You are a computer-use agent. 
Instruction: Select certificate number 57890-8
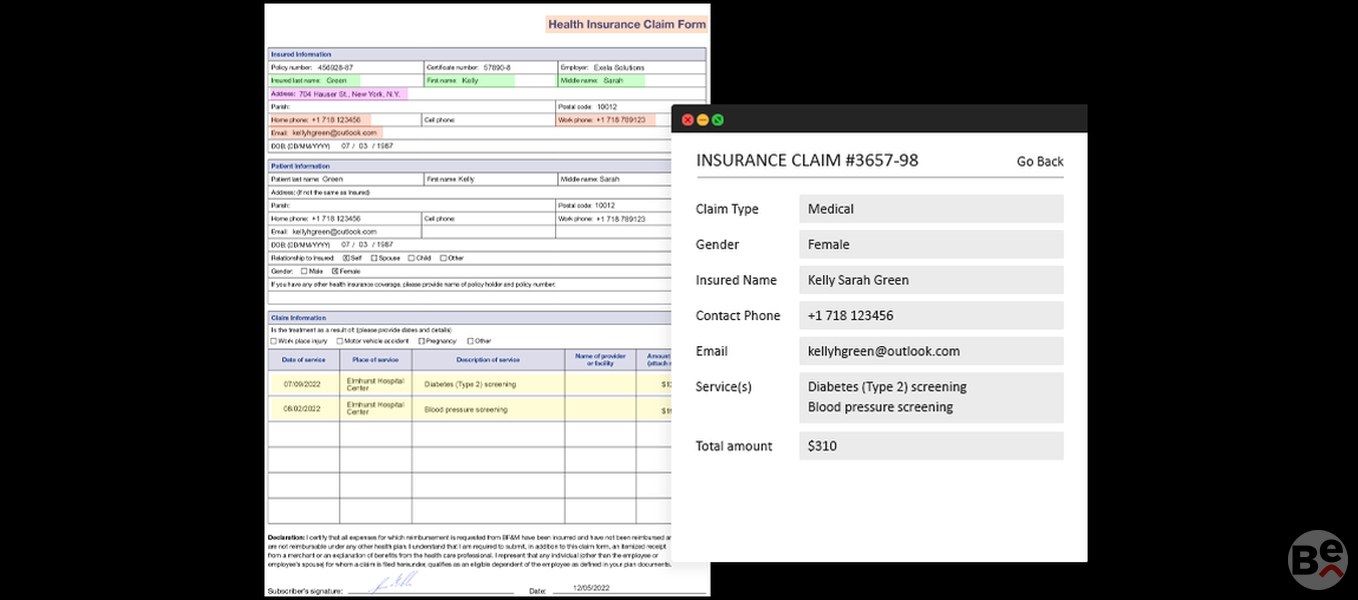click(x=497, y=67)
